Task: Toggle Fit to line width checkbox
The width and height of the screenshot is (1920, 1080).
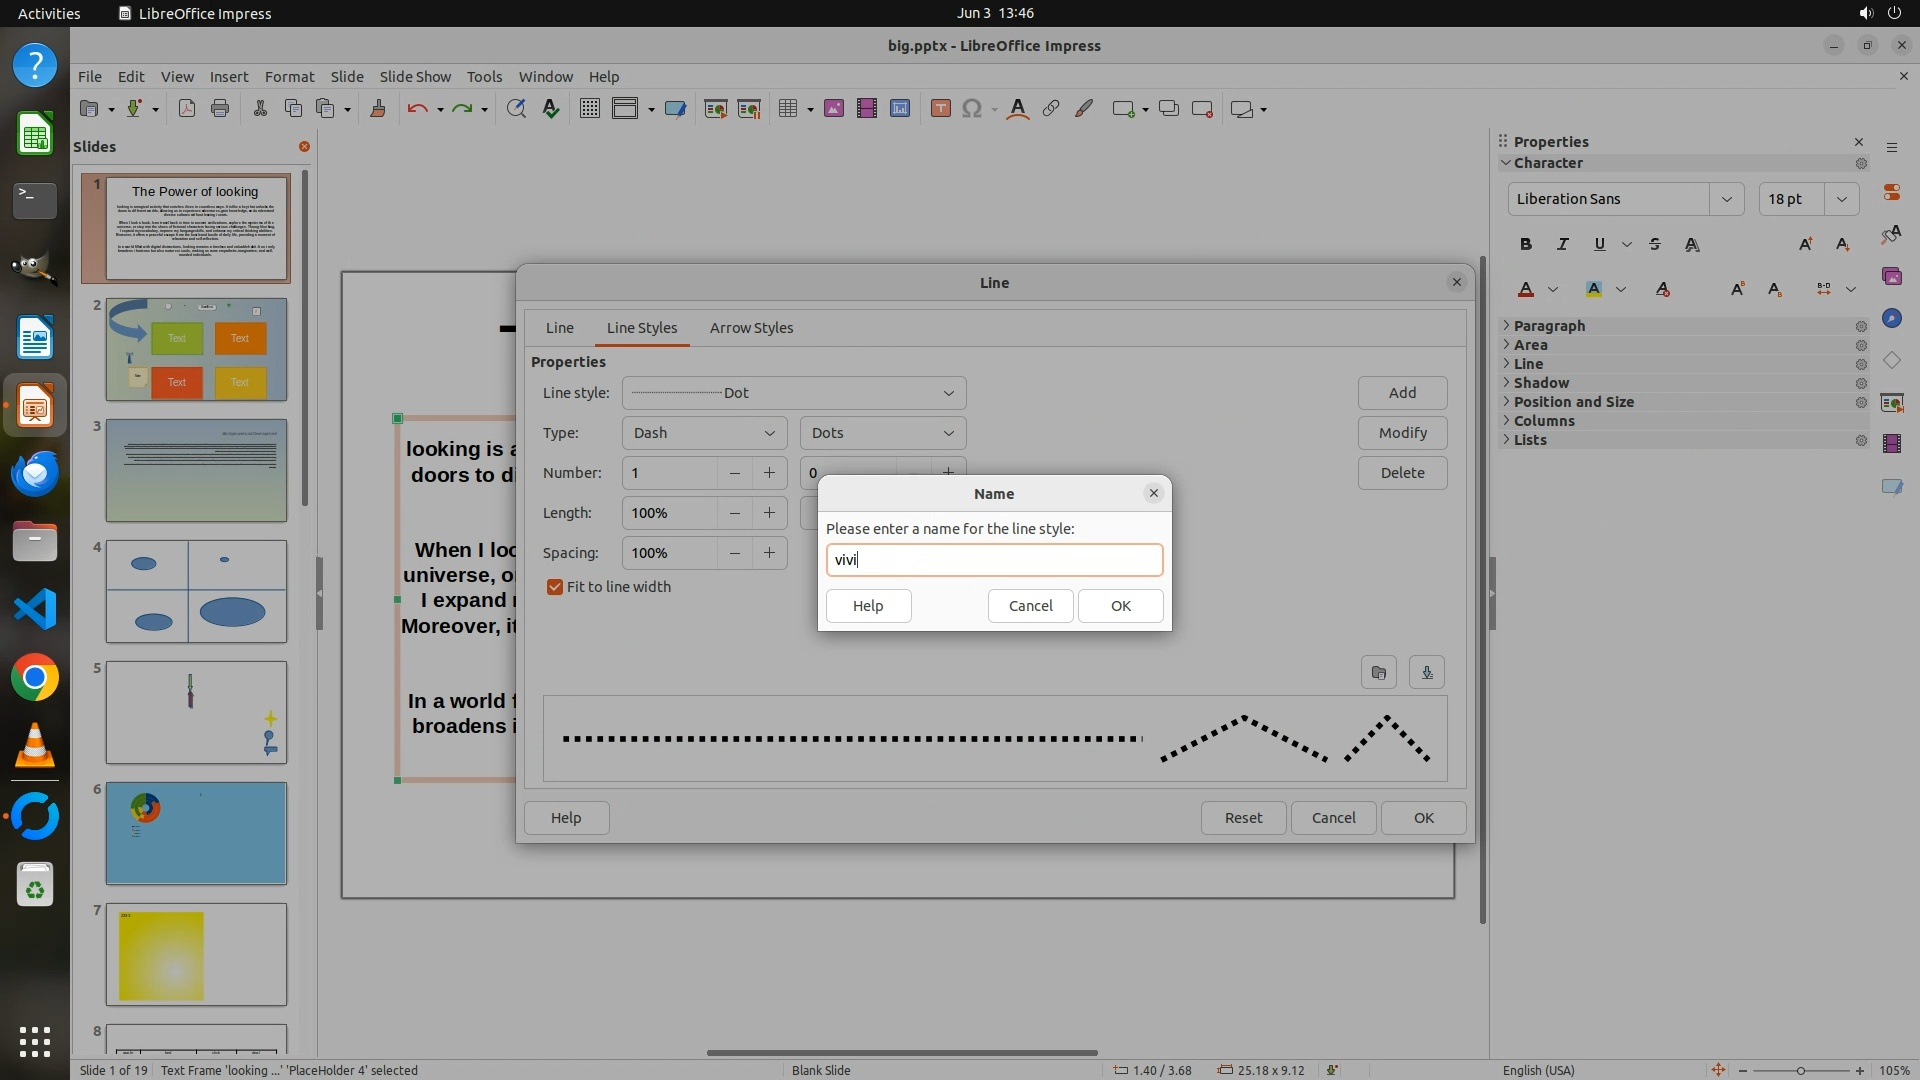Action: (555, 587)
